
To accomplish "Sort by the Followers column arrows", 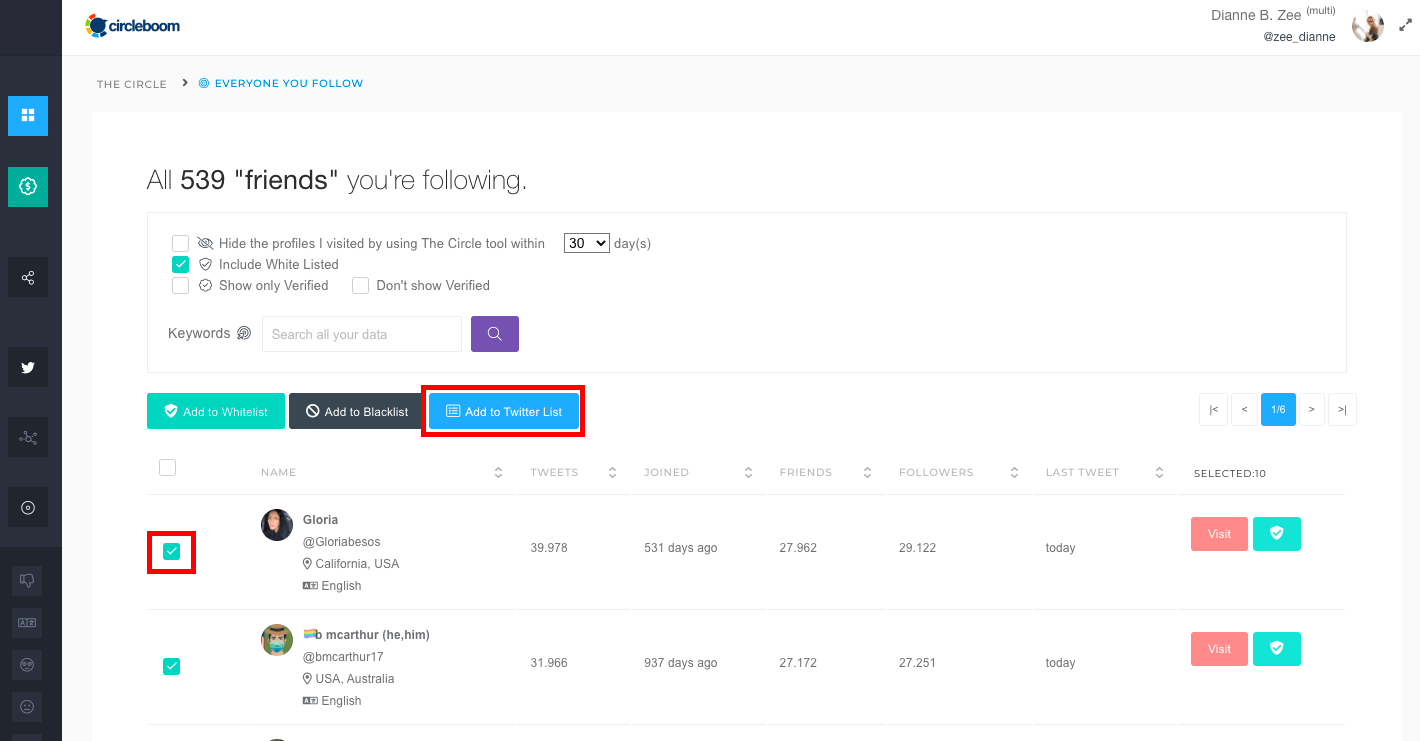I will (x=1014, y=472).
